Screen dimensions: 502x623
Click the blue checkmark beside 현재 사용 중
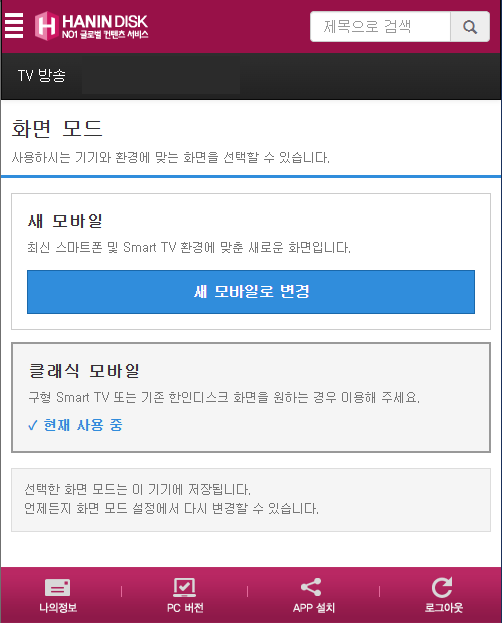coord(33,426)
